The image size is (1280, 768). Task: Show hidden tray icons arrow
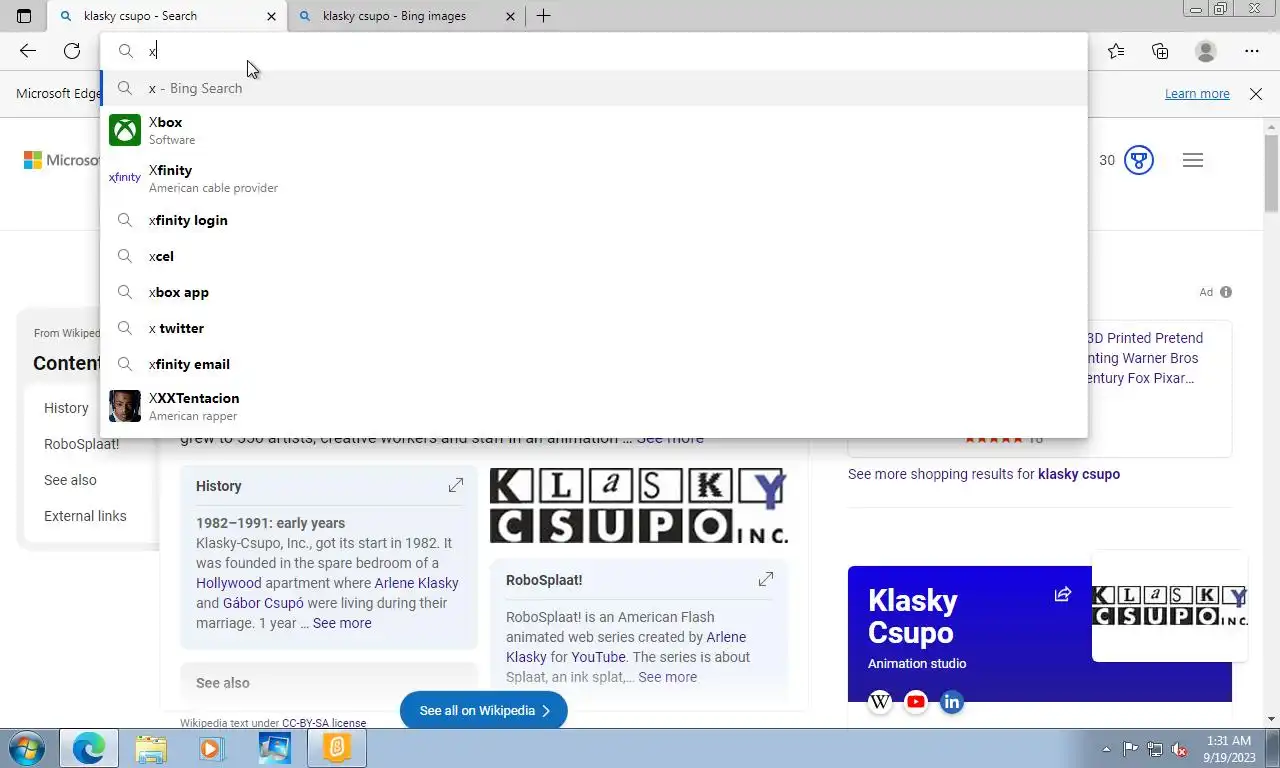(1106, 749)
